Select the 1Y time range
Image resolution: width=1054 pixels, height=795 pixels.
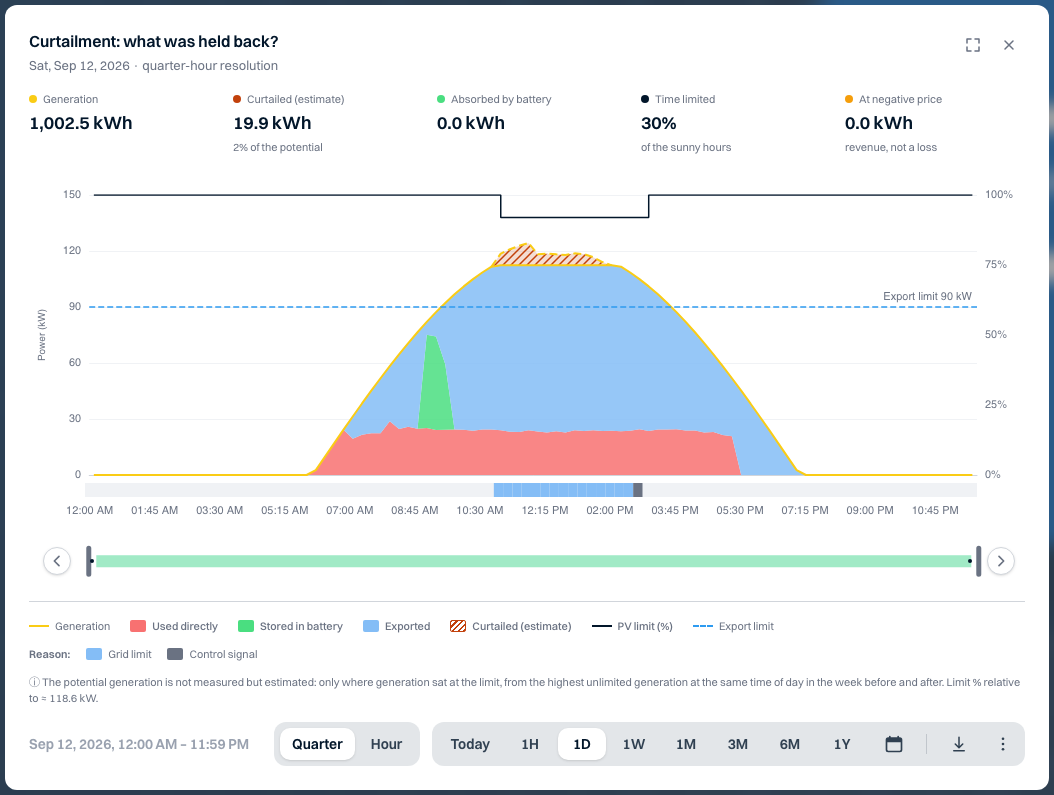[x=842, y=744]
